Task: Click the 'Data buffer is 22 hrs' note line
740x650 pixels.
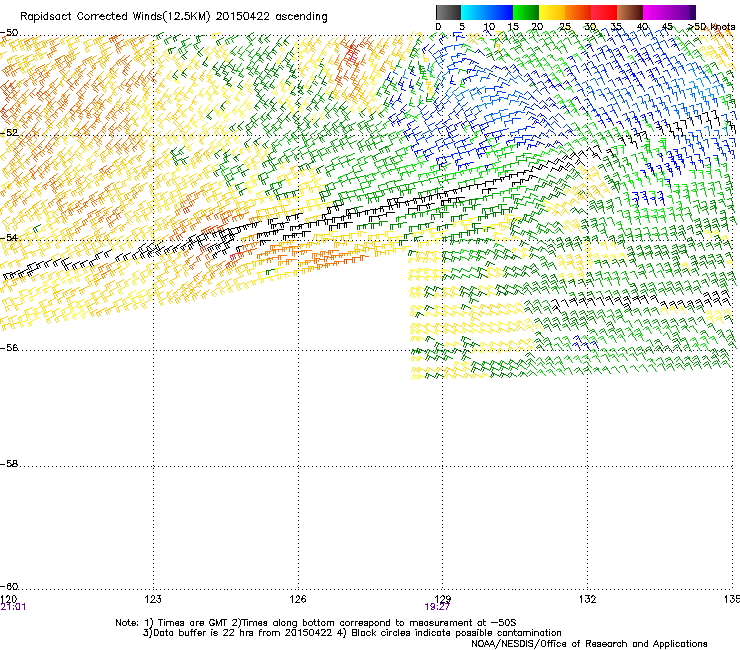Action: coord(352,633)
